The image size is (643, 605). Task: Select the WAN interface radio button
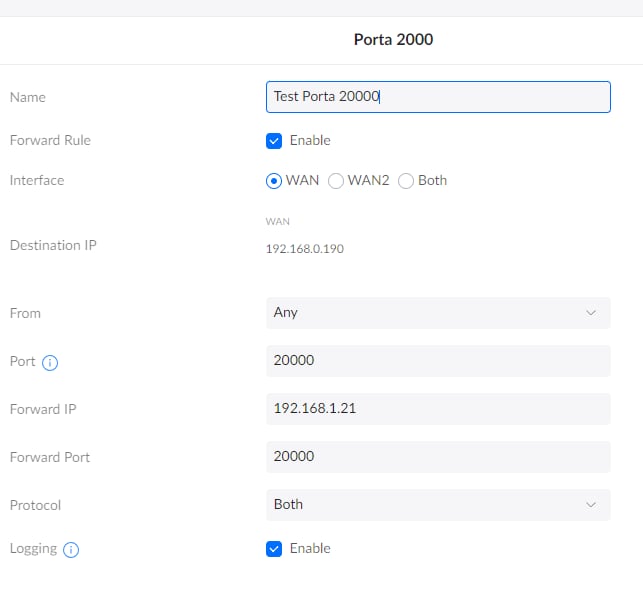point(274,181)
